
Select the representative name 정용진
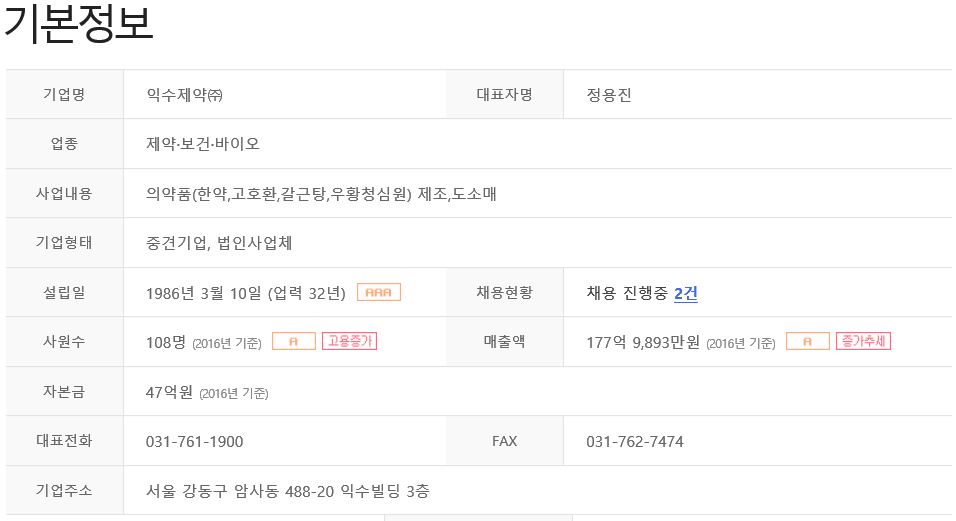pos(608,95)
